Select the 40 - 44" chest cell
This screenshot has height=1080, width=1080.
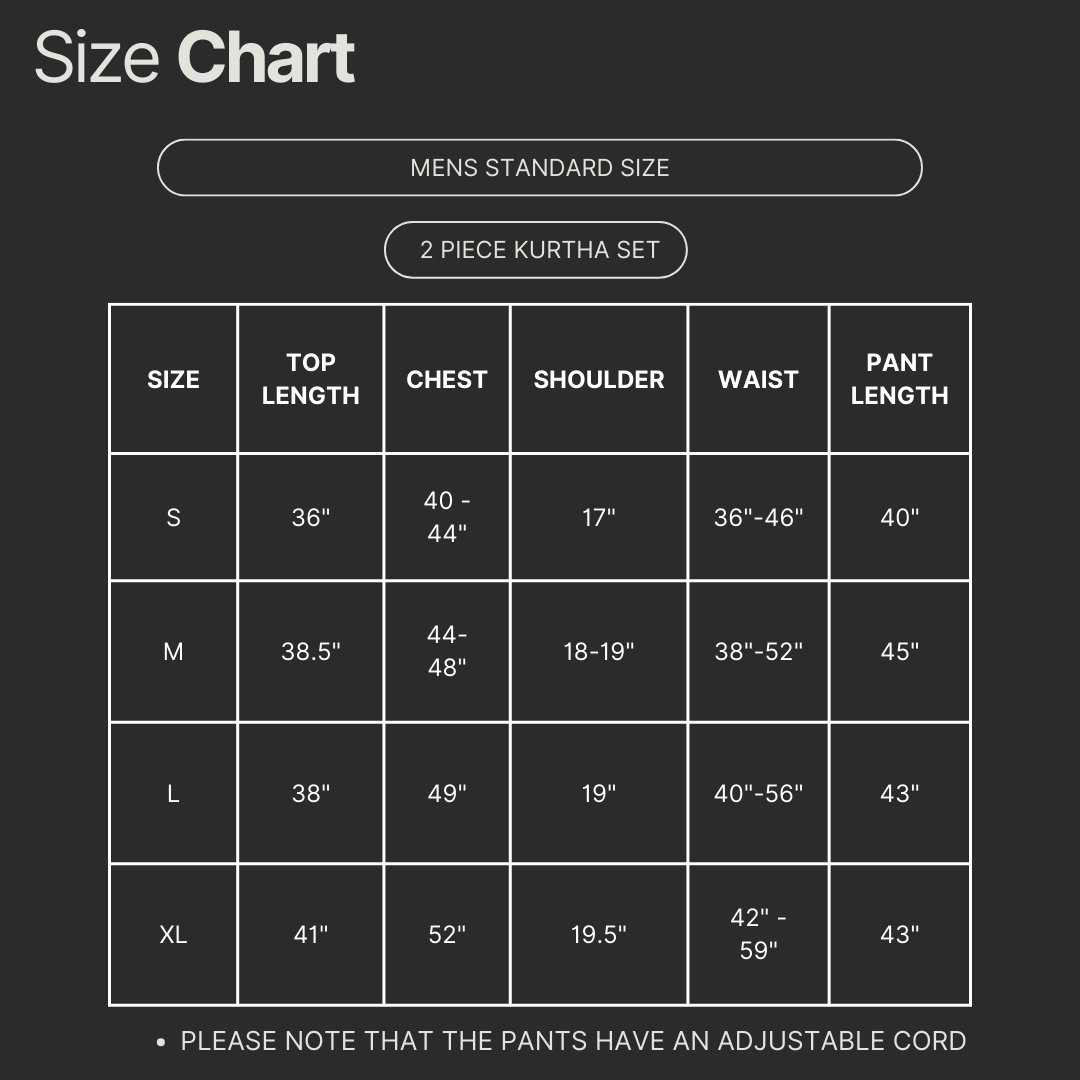coord(446,517)
